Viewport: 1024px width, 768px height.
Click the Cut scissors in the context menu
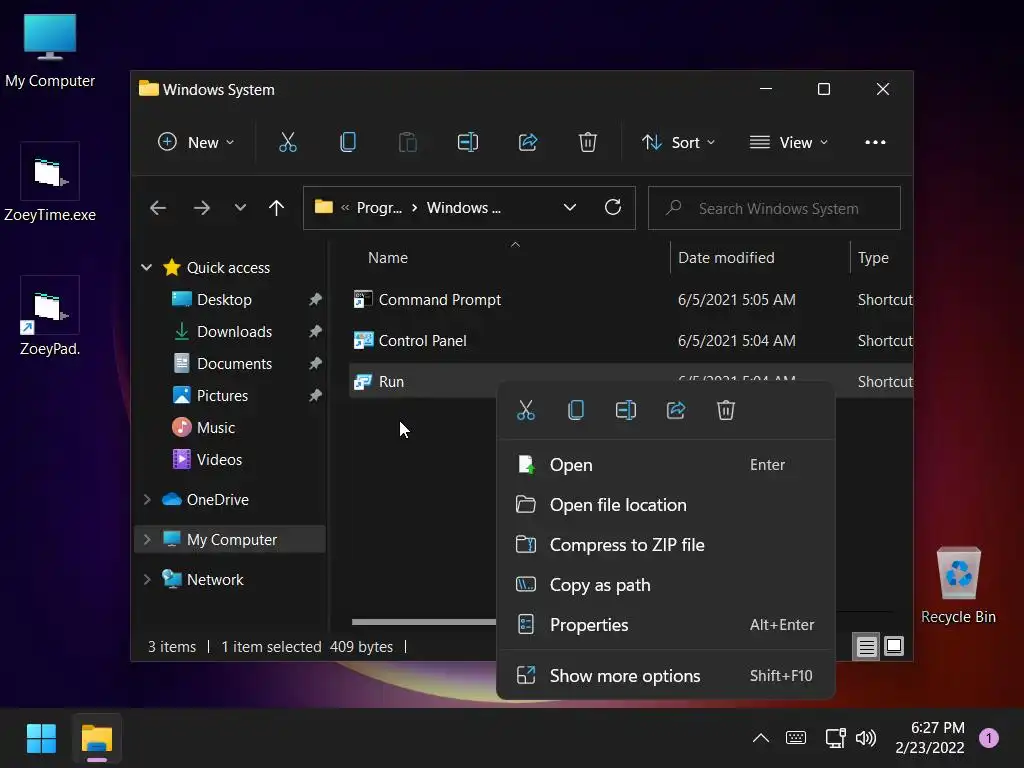pyautogui.click(x=526, y=410)
